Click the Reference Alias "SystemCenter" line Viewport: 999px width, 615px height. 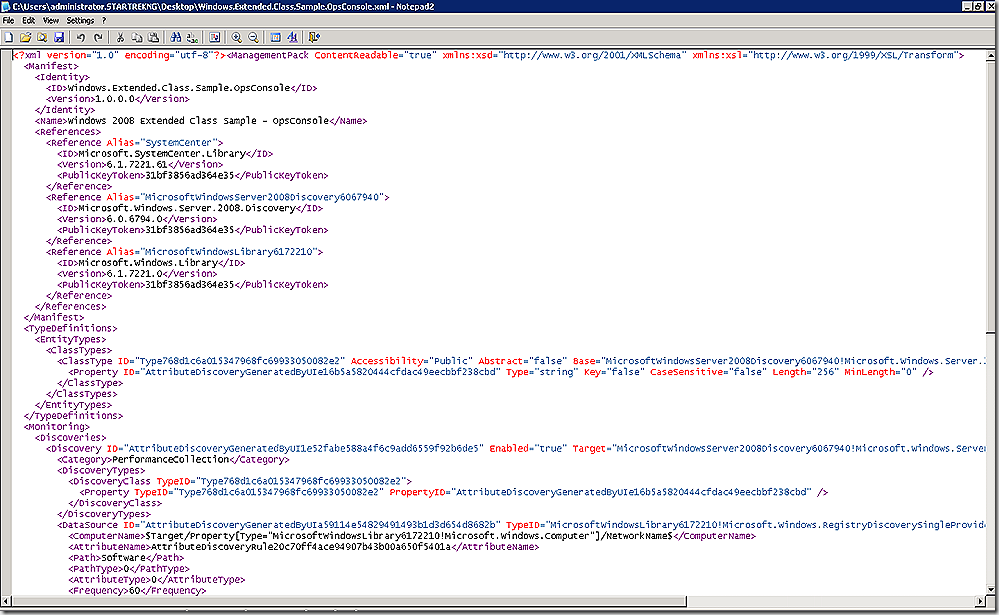tap(134, 143)
